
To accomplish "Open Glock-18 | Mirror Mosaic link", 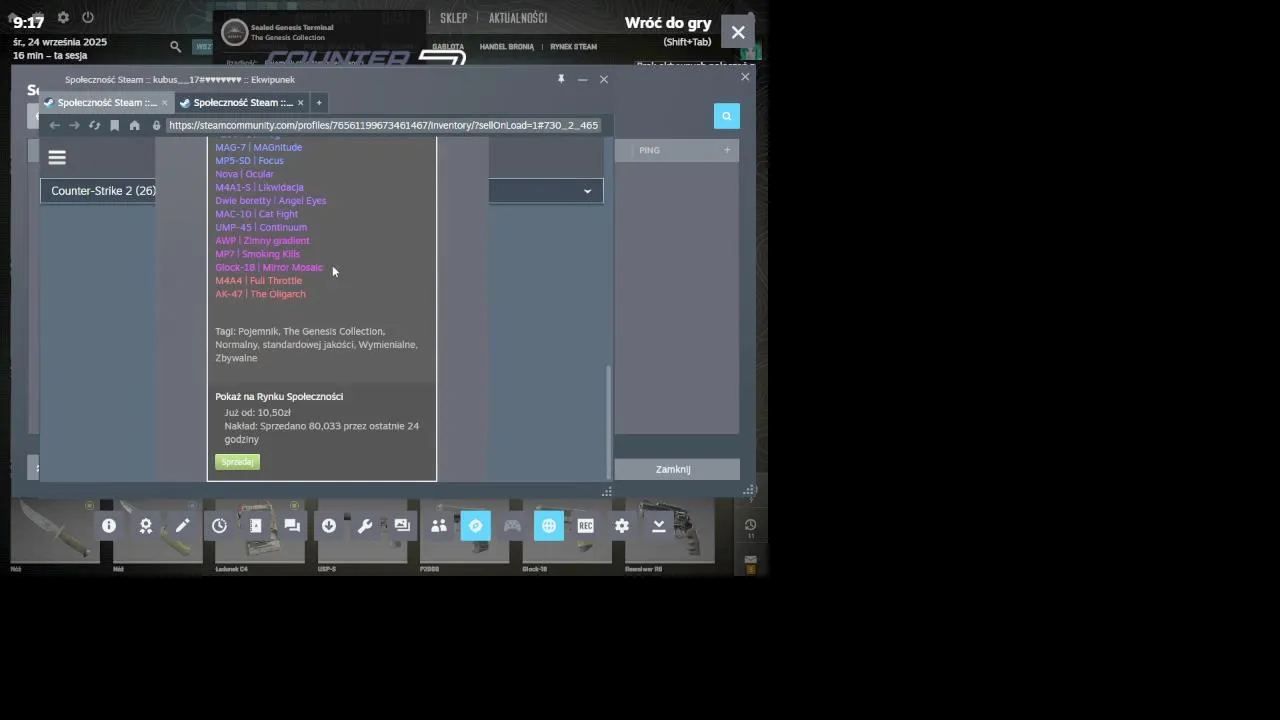I will coord(269,267).
